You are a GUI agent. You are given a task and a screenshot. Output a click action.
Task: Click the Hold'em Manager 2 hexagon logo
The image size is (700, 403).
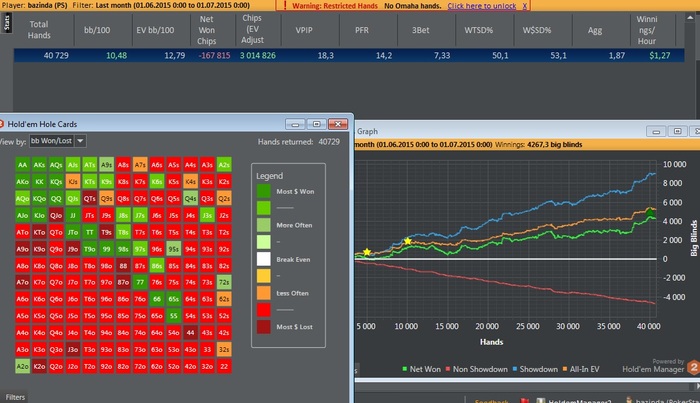tap(693, 368)
